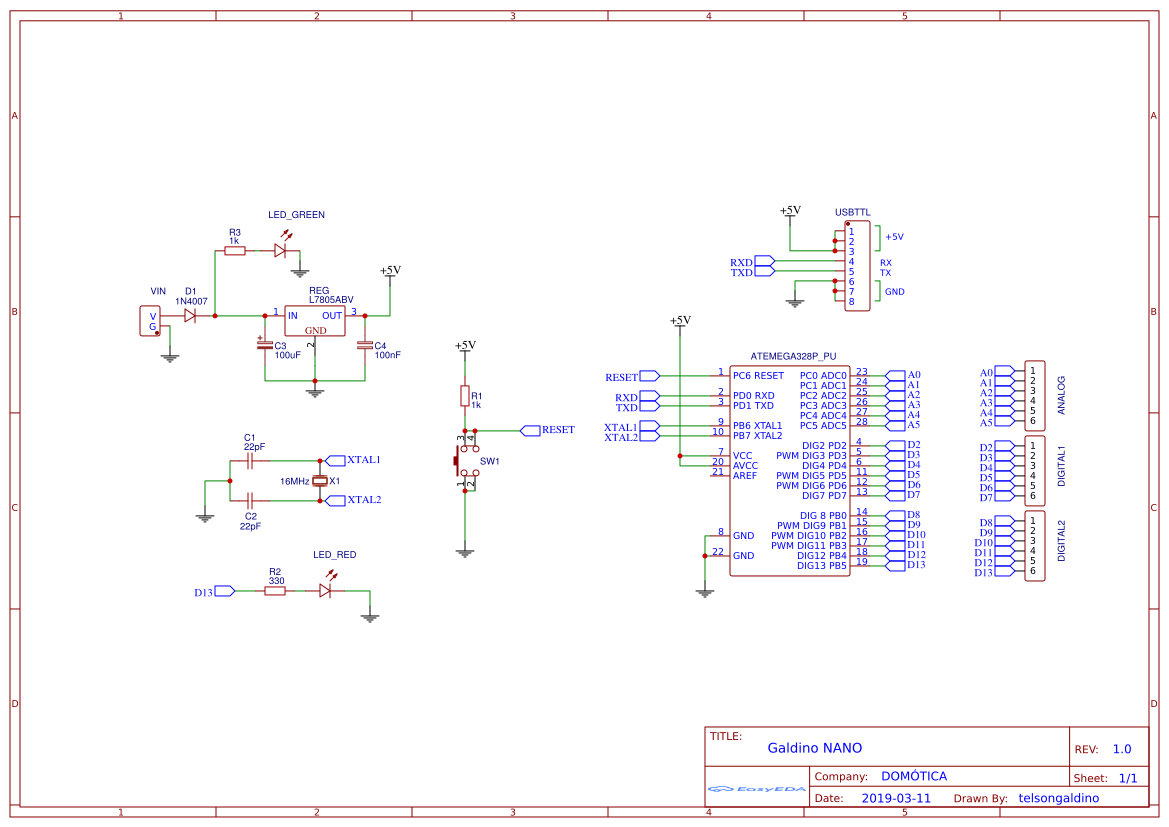Viewport: 1169px width, 827px height.
Task: Select the C3 100uF polarized capacitor
Action: (265, 346)
